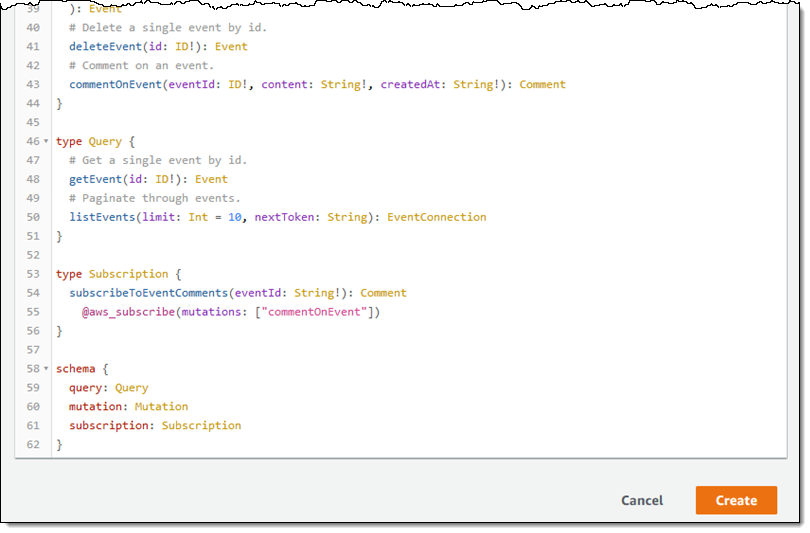Click the orange Create button
Screen dimensions: 810x533
click(736, 500)
